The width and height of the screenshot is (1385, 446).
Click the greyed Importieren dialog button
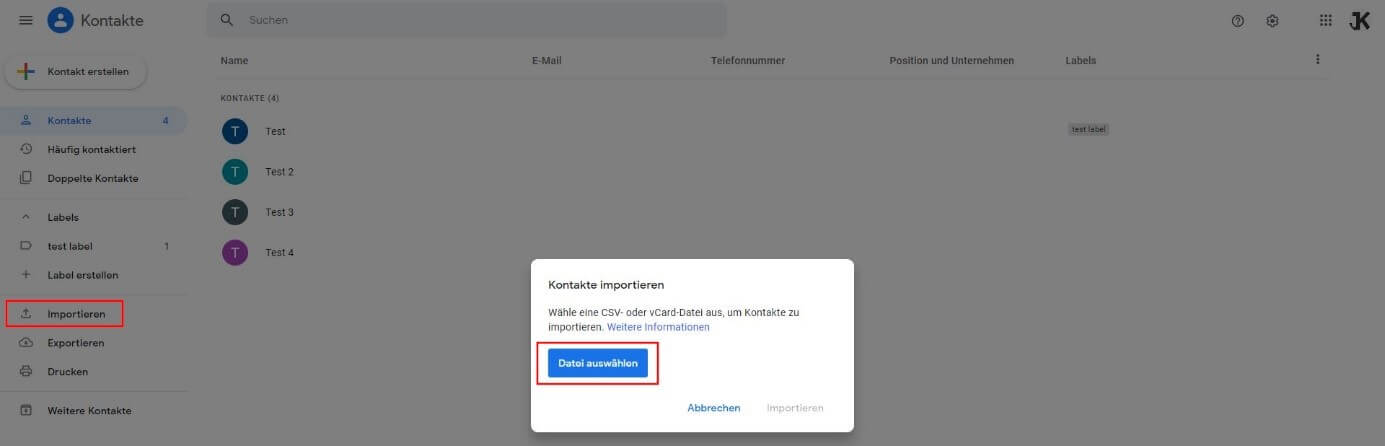(795, 408)
